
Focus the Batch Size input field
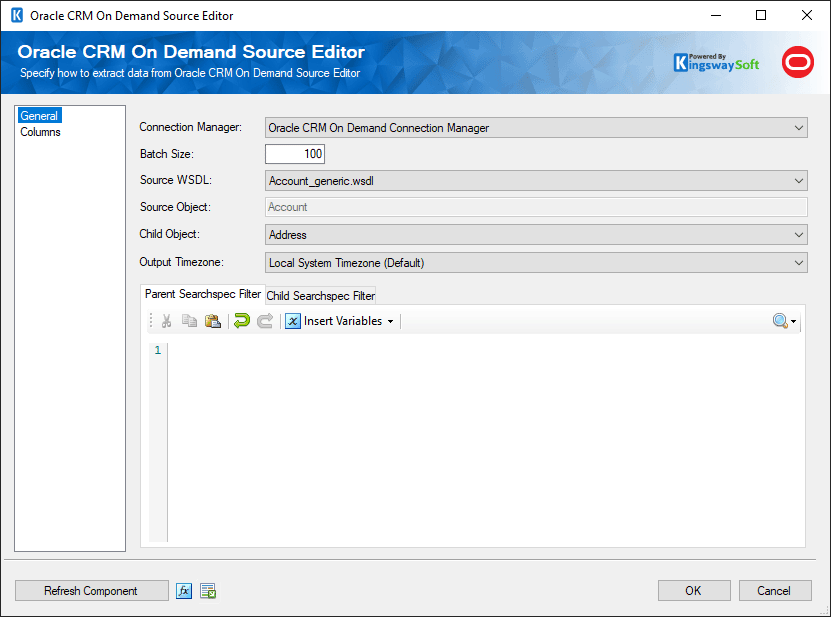click(295, 154)
